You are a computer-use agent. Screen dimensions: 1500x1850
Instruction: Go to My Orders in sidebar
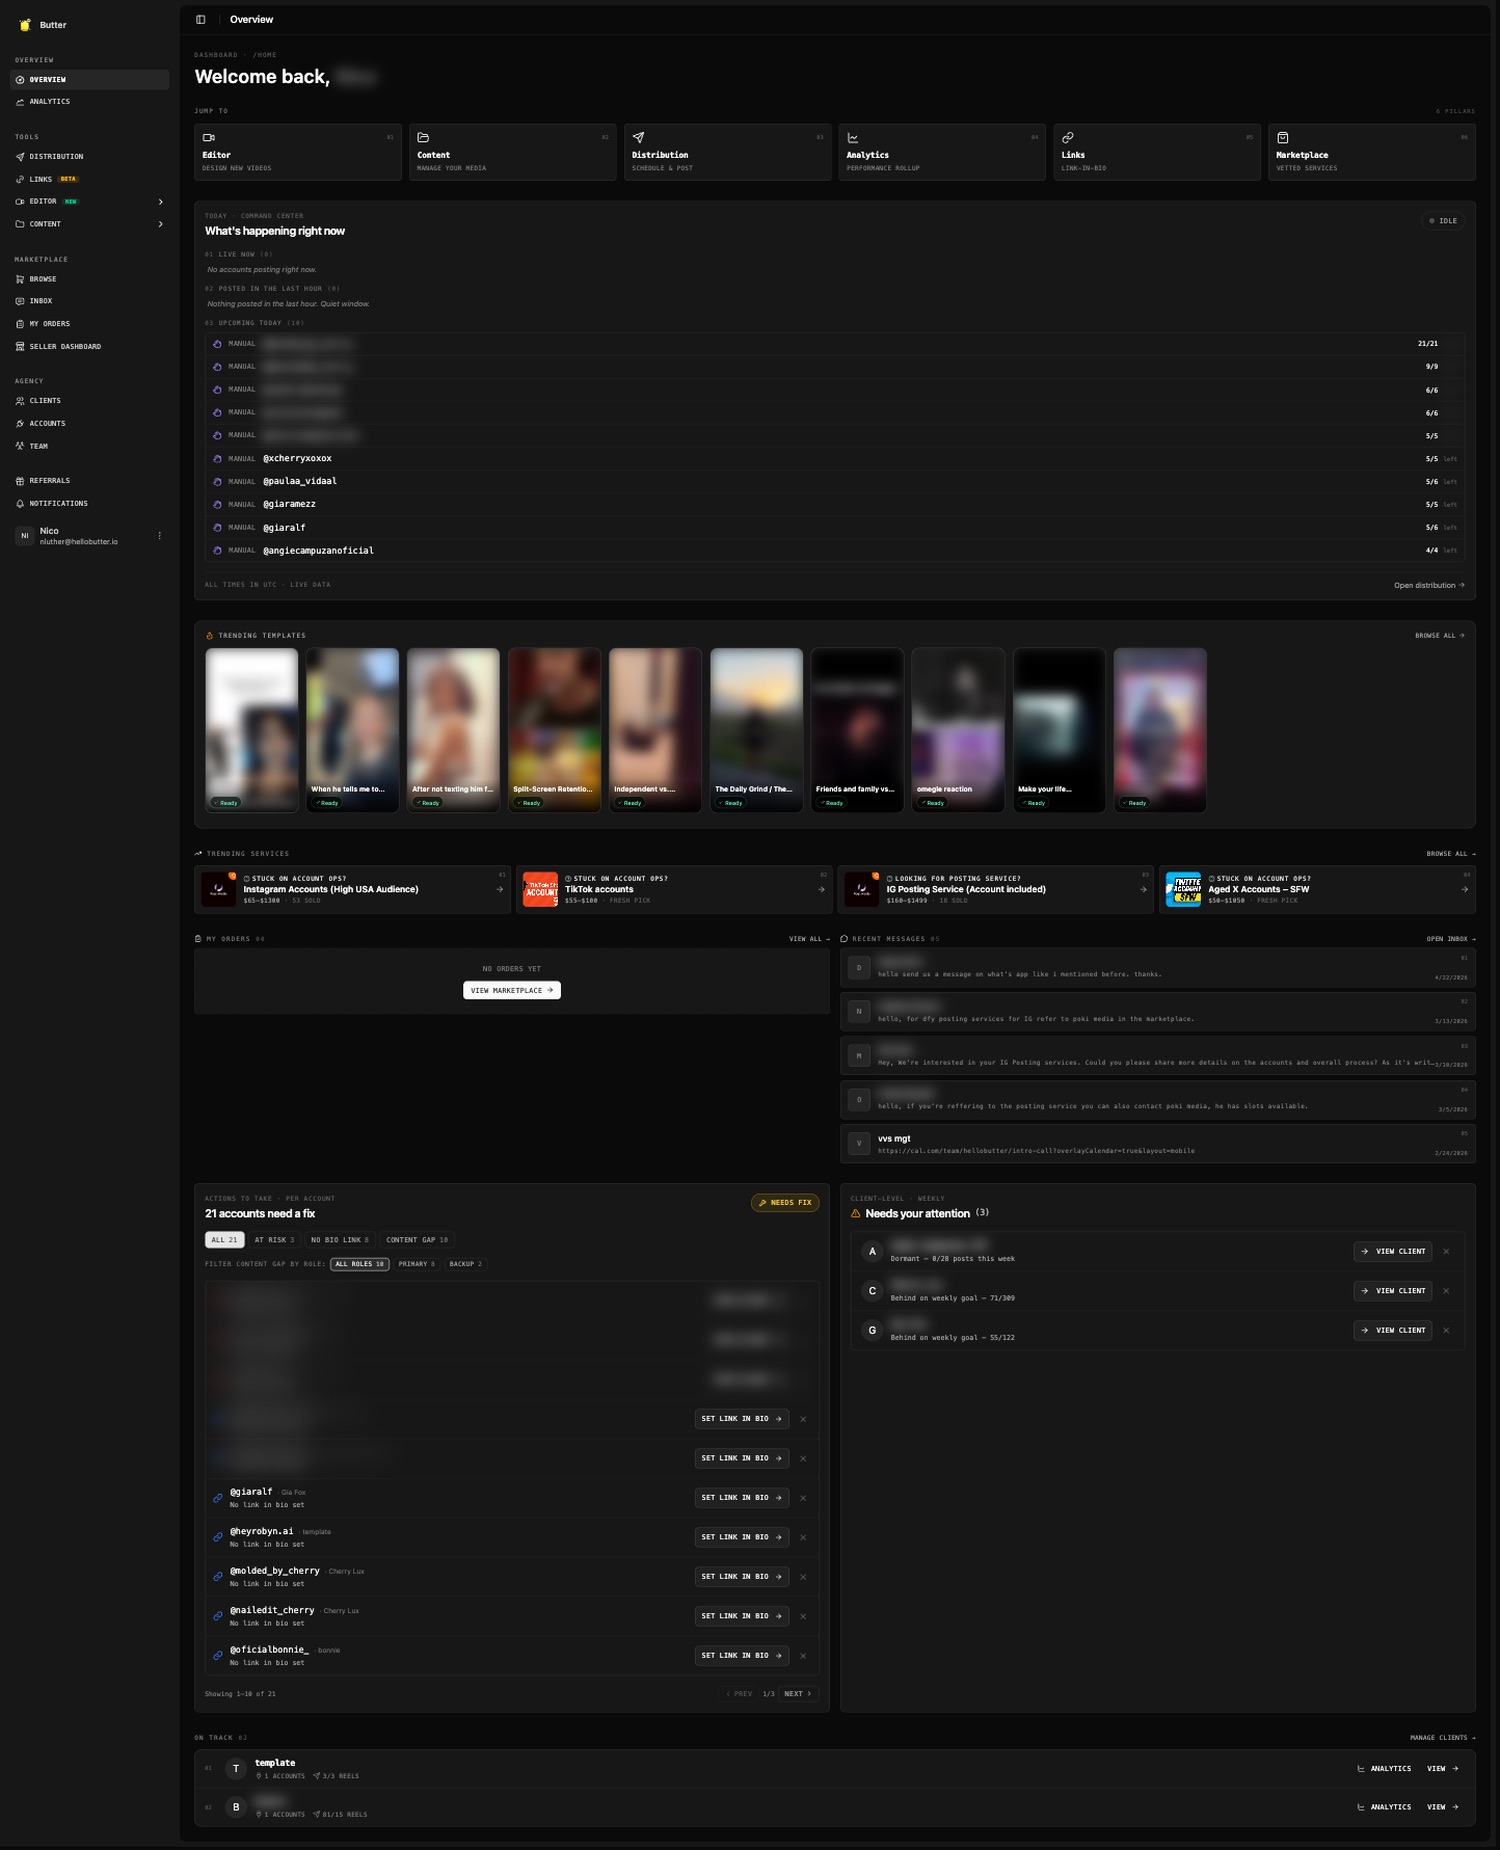pyautogui.click(x=89, y=324)
